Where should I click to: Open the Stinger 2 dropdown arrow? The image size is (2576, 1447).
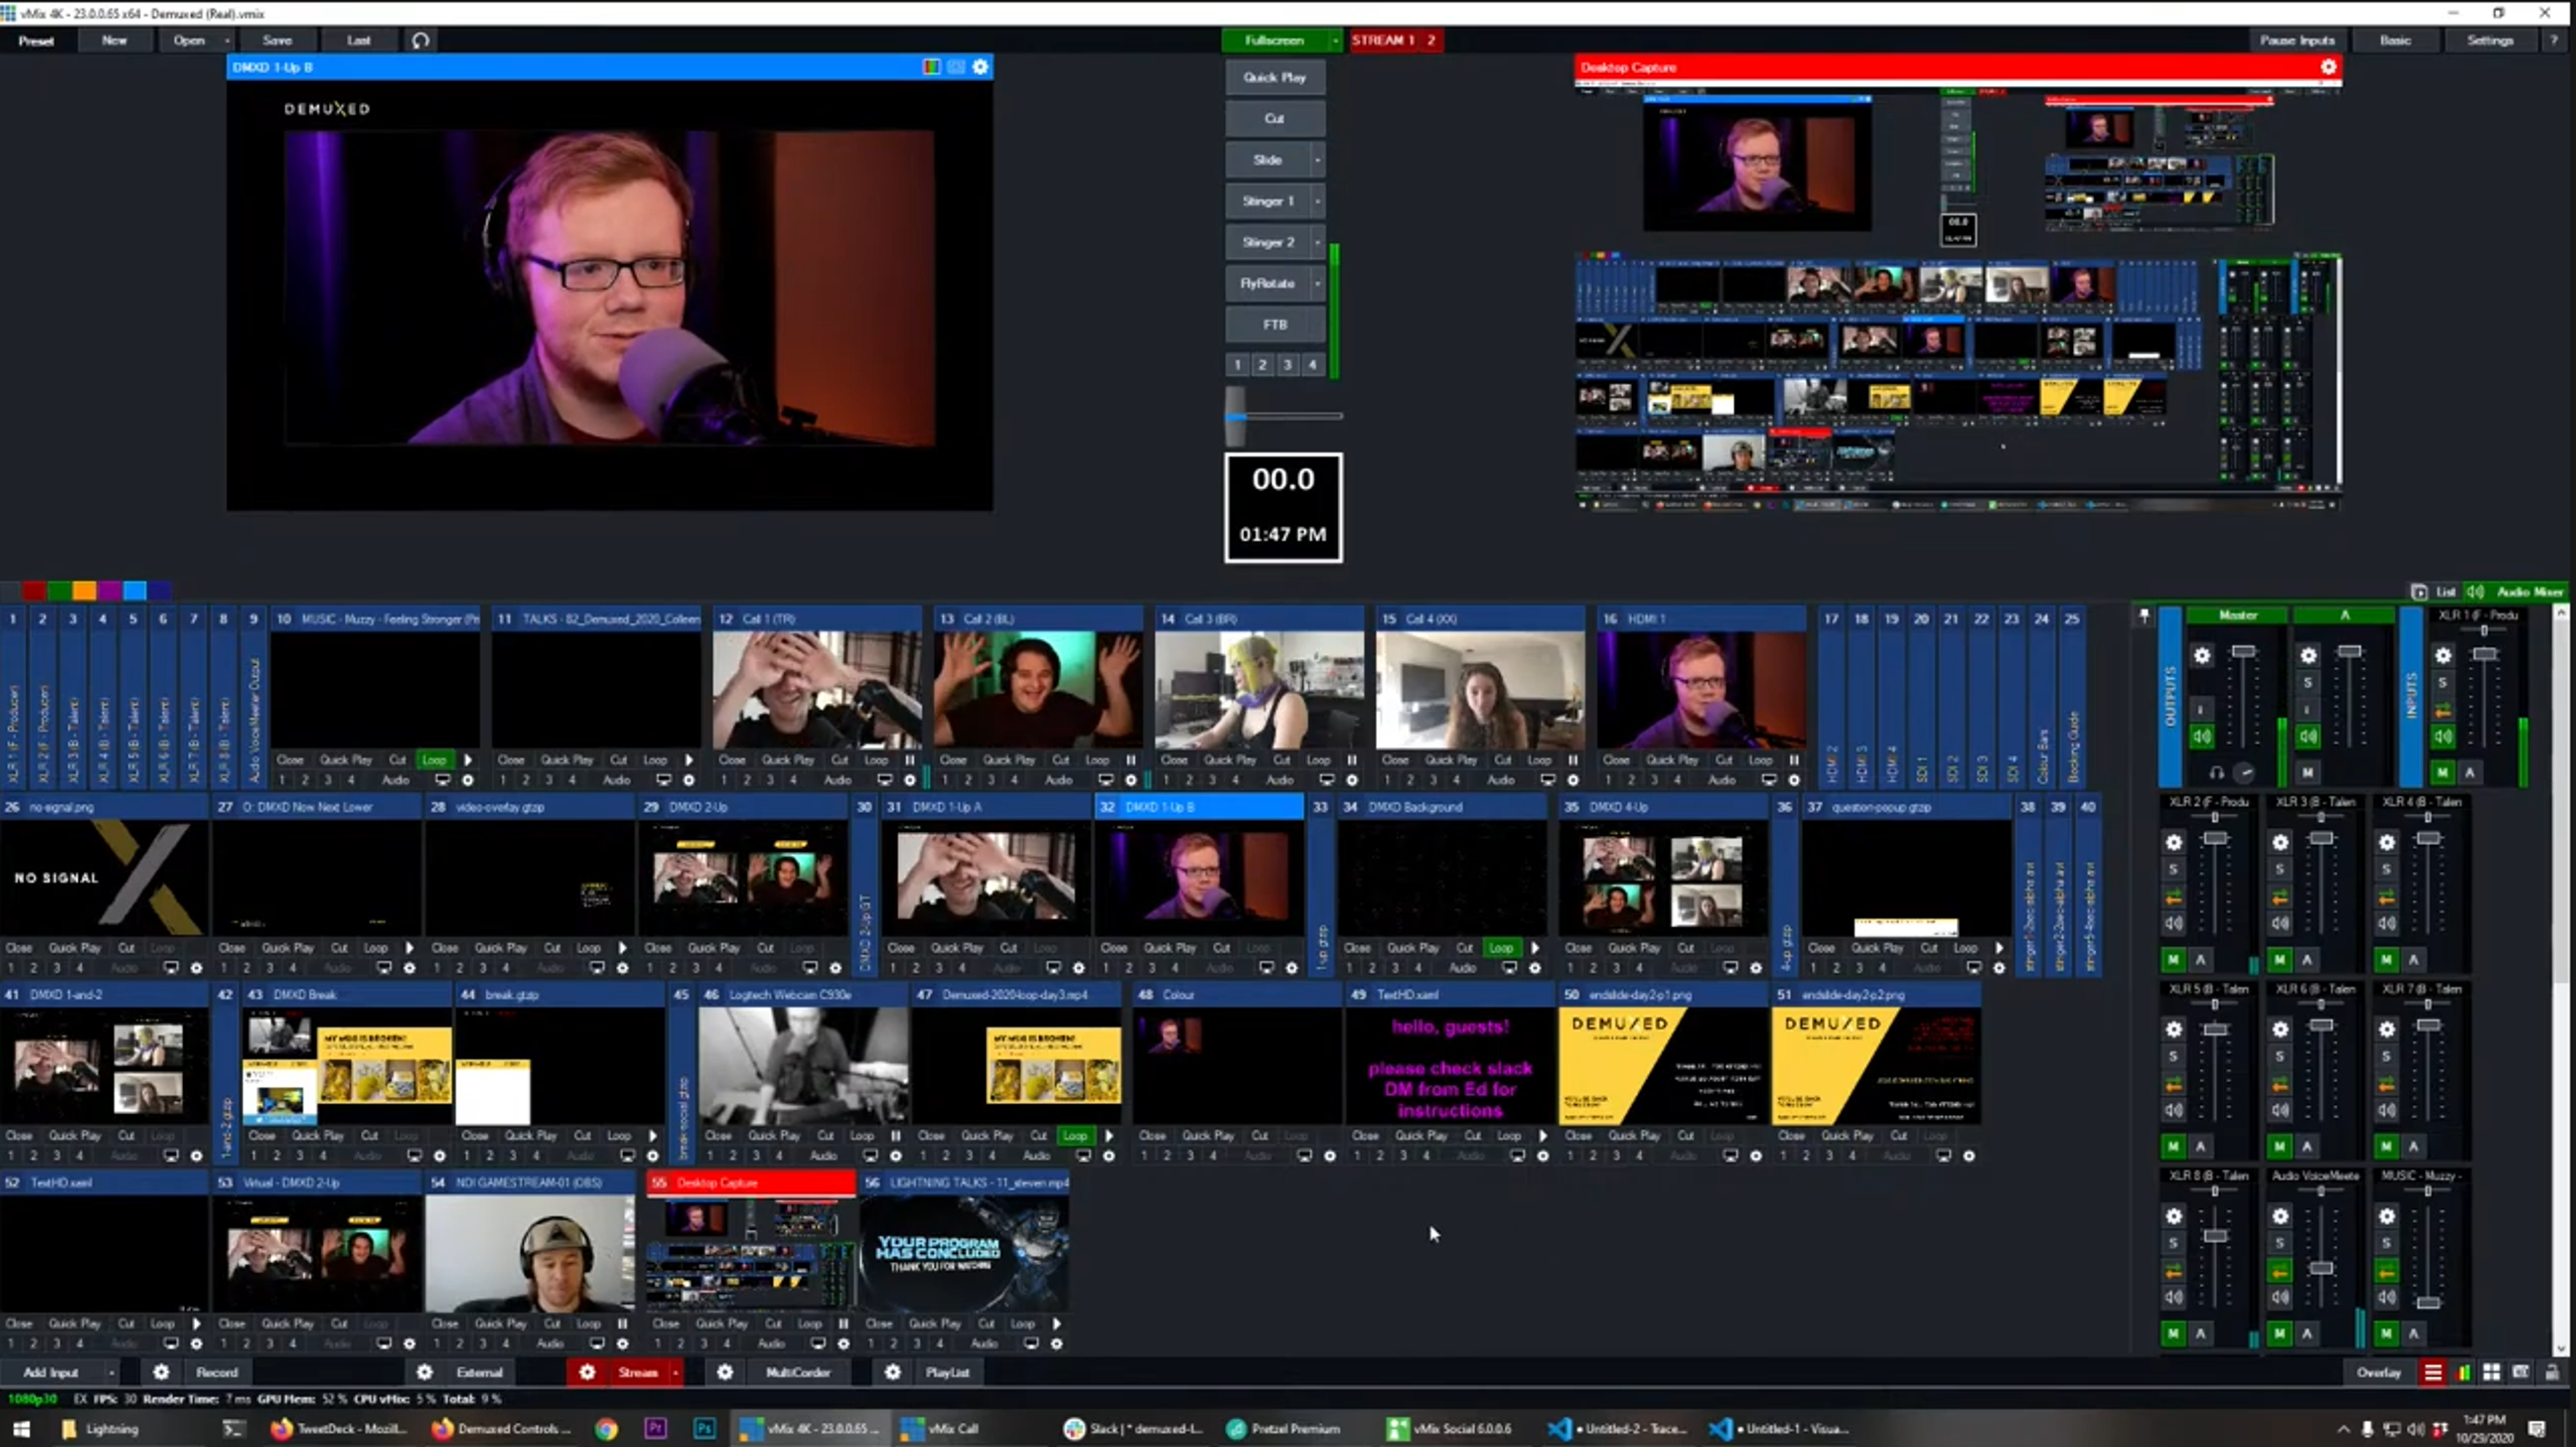(x=1317, y=242)
